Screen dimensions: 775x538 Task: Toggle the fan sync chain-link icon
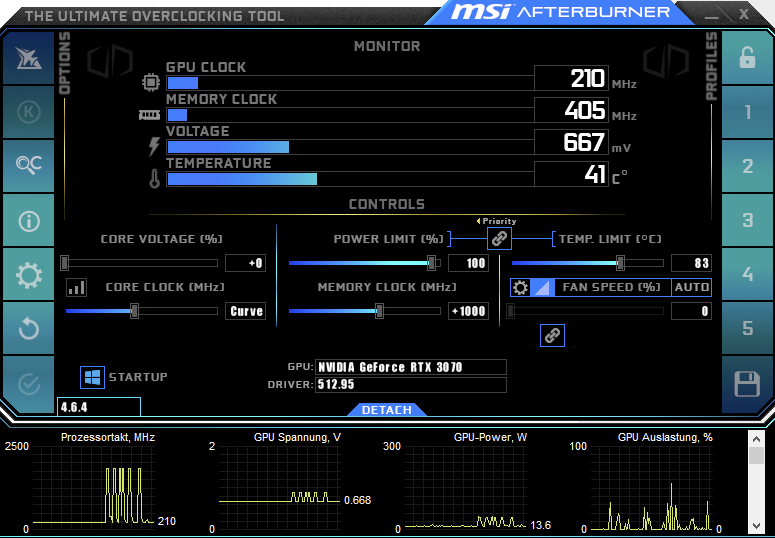553,336
